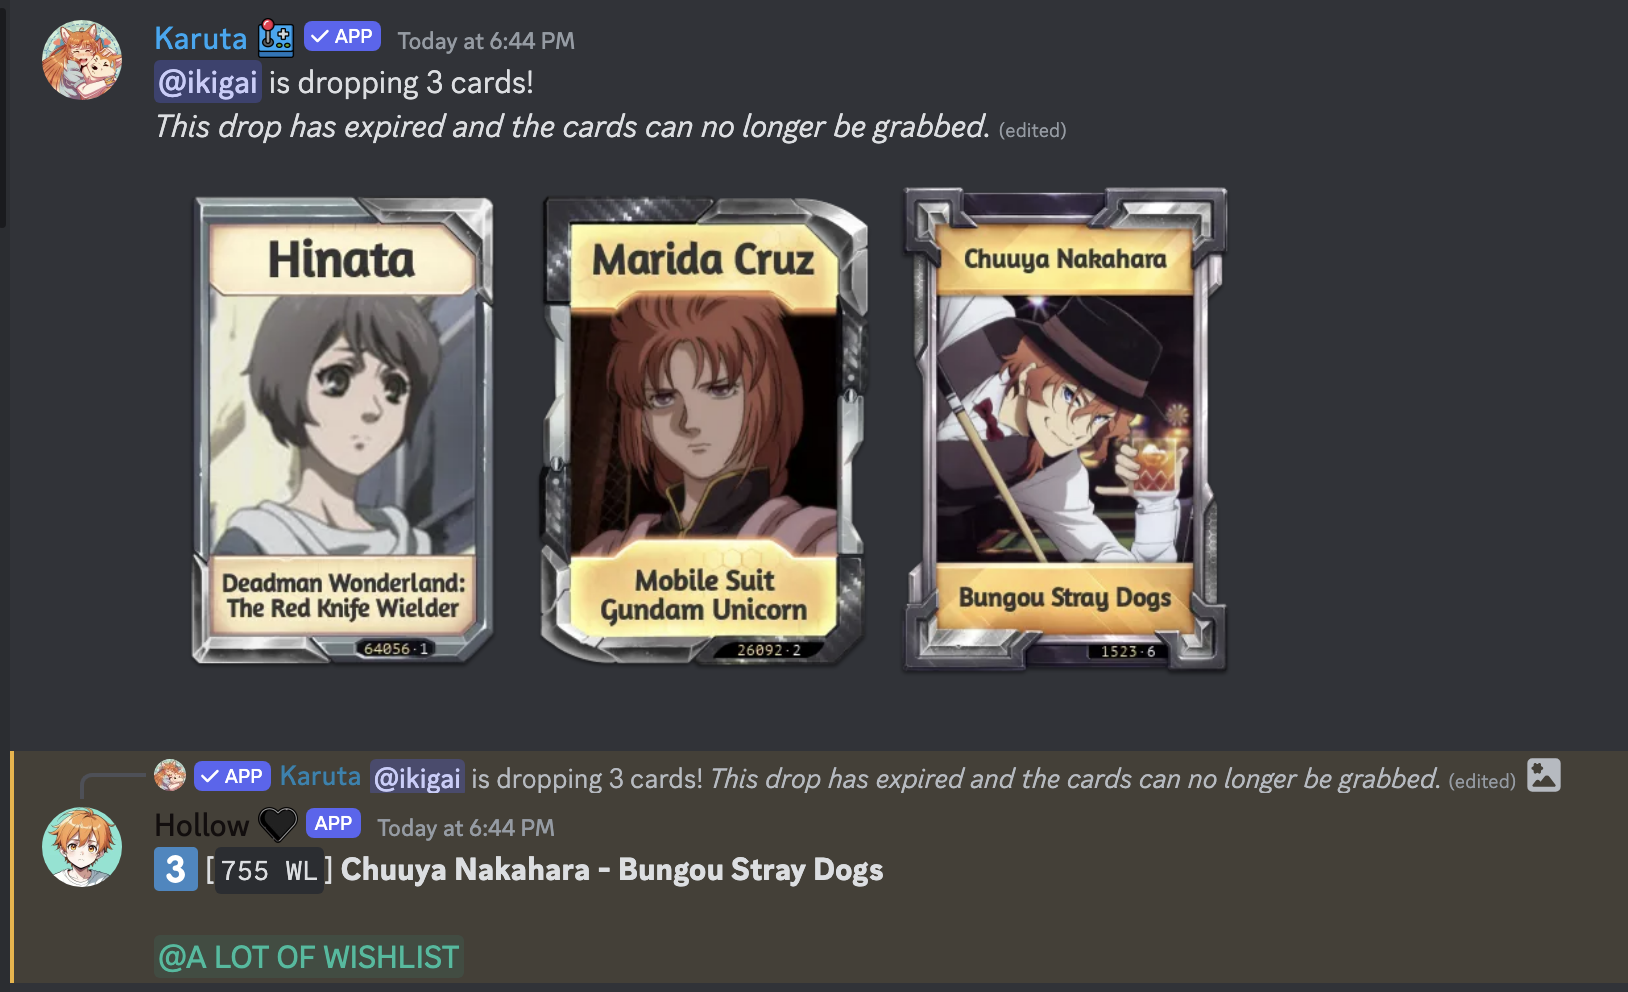The height and width of the screenshot is (992, 1628).
Task: Click the APP tag beside Hollow's name
Action: [x=333, y=823]
